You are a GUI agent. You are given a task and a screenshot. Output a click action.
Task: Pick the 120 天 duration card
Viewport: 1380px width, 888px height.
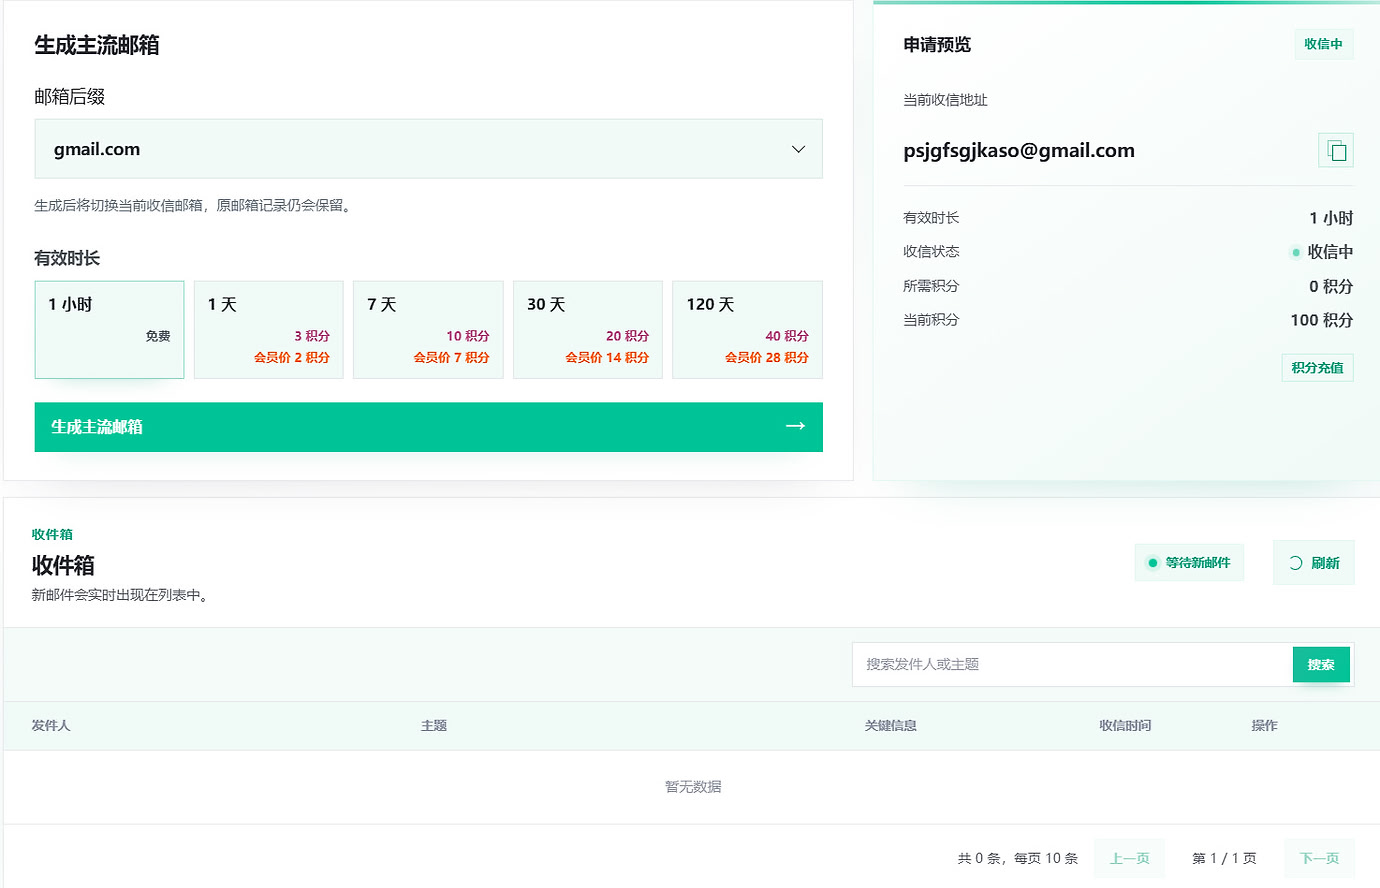(748, 330)
